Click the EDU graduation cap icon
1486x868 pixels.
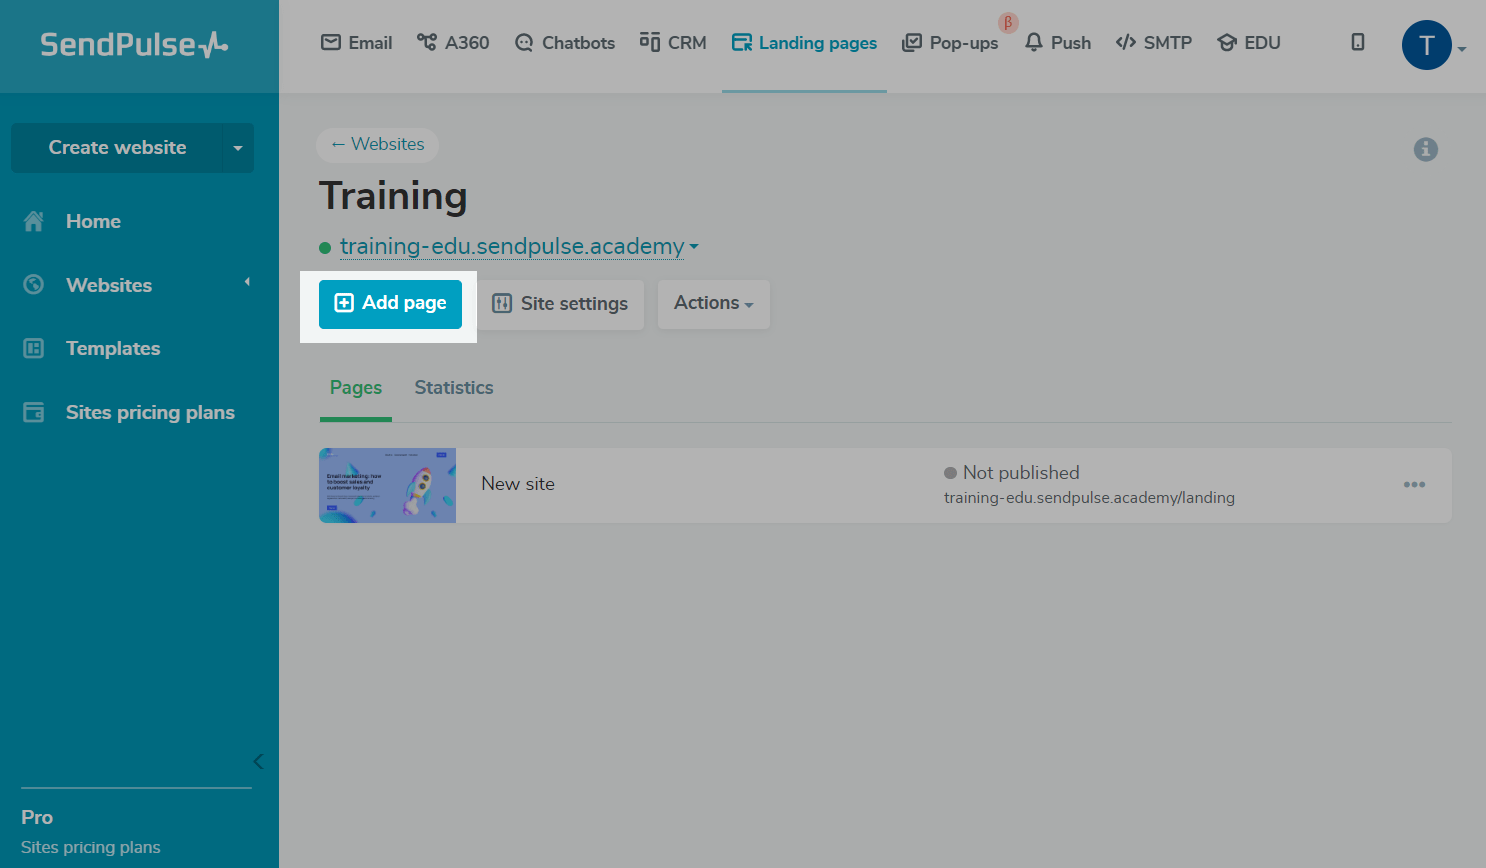(x=1227, y=43)
